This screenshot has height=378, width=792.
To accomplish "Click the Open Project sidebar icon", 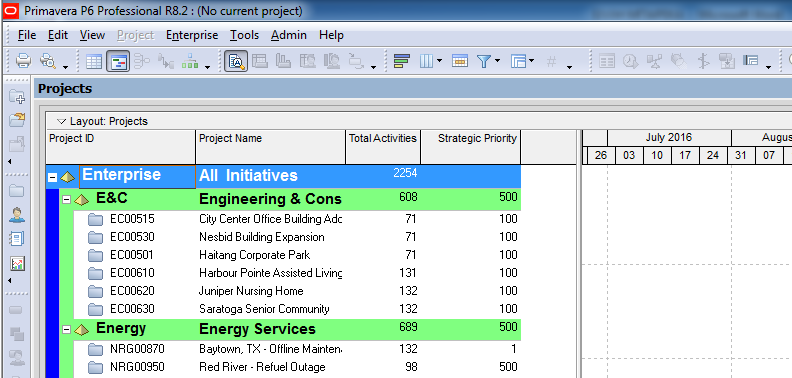I will point(17,120).
